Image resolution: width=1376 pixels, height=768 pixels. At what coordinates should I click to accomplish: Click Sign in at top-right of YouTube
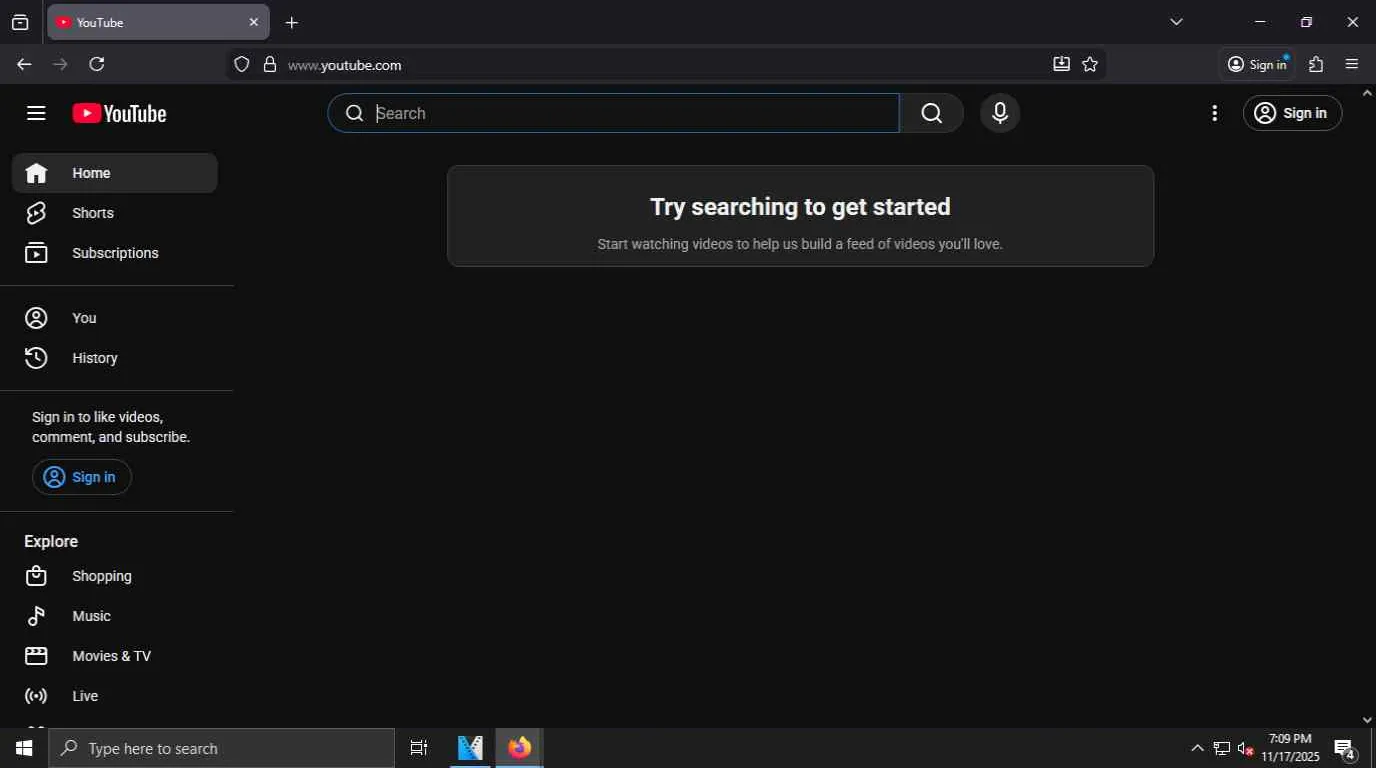point(1292,113)
